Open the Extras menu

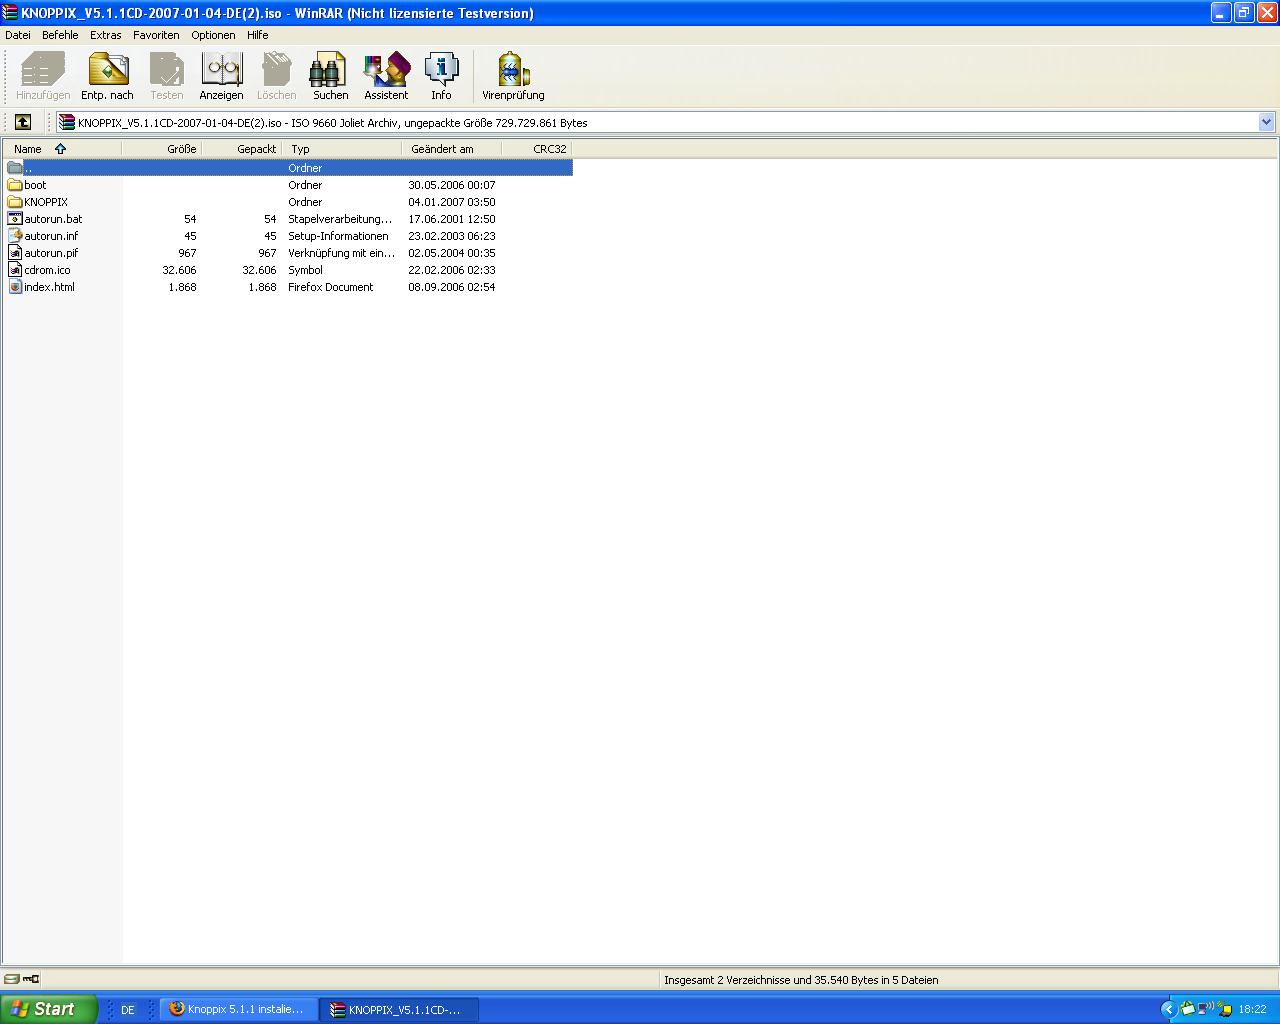click(105, 35)
